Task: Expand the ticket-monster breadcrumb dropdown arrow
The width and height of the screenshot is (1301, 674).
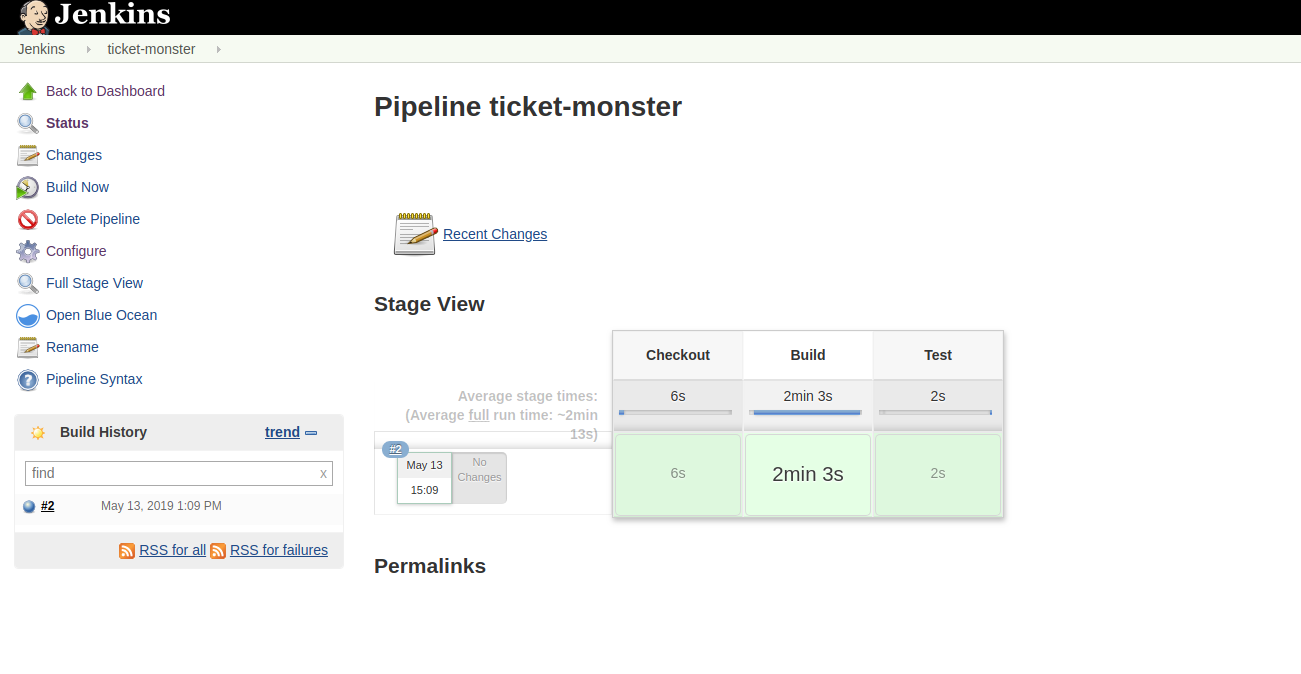Action: (x=219, y=49)
